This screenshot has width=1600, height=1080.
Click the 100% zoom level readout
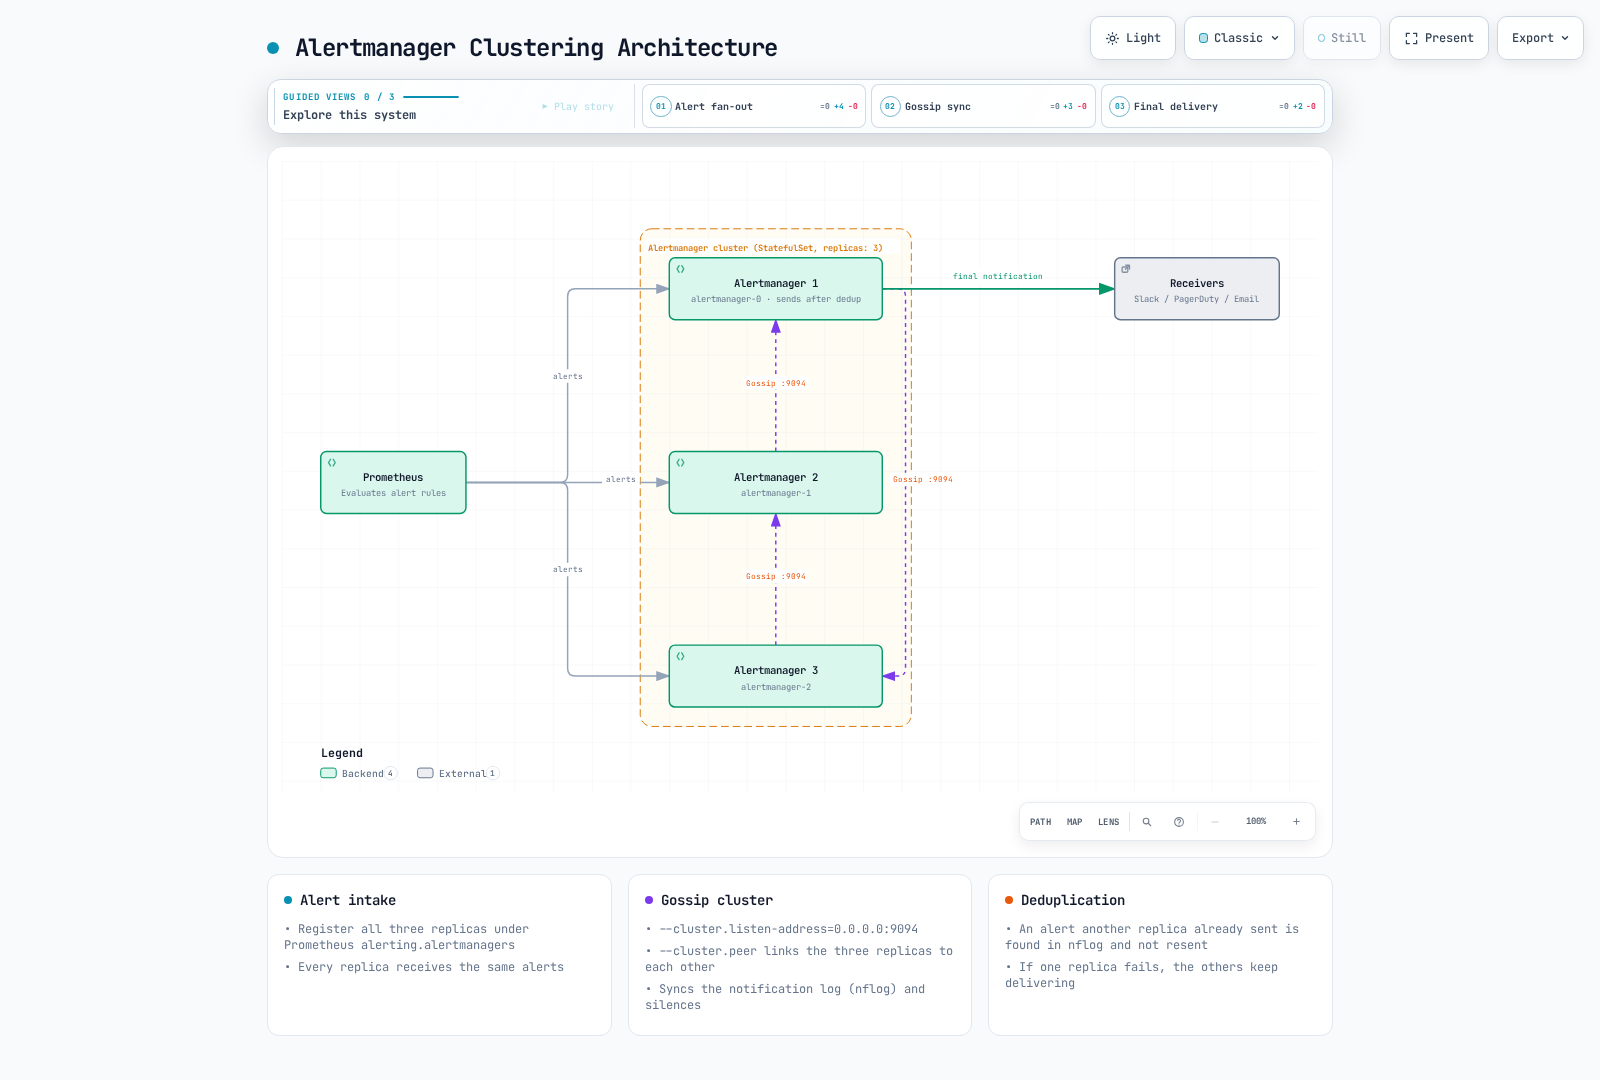click(1256, 822)
